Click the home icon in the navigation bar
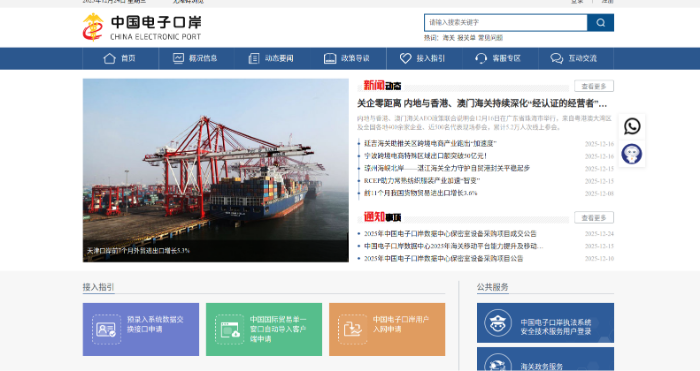Screen dimensions: 700x371 109,58
